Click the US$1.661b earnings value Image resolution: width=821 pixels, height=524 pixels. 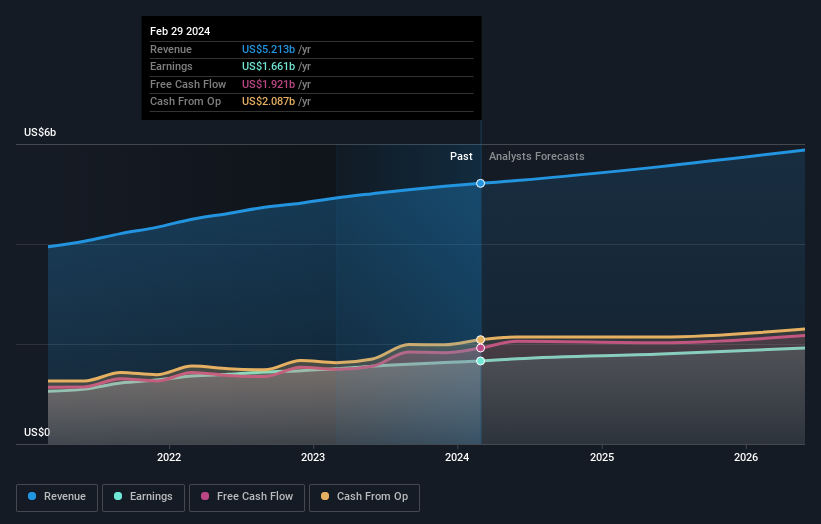pyautogui.click(x=269, y=66)
